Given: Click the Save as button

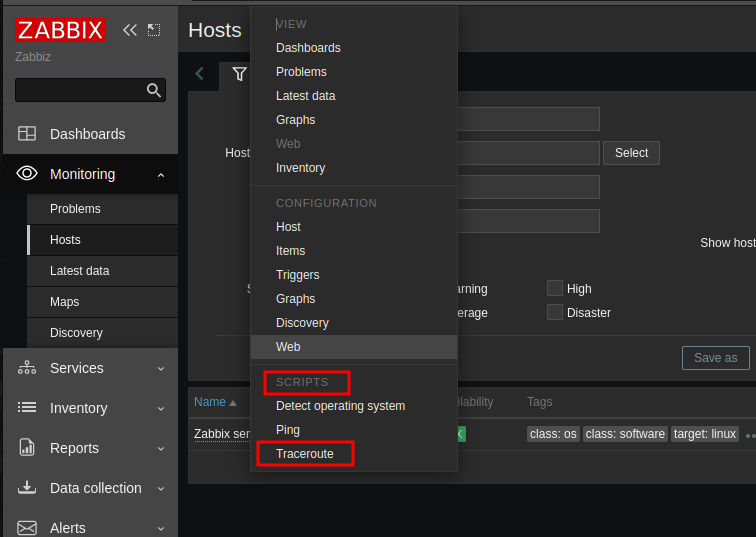Looking at the screenshot, I should point(716,358).
